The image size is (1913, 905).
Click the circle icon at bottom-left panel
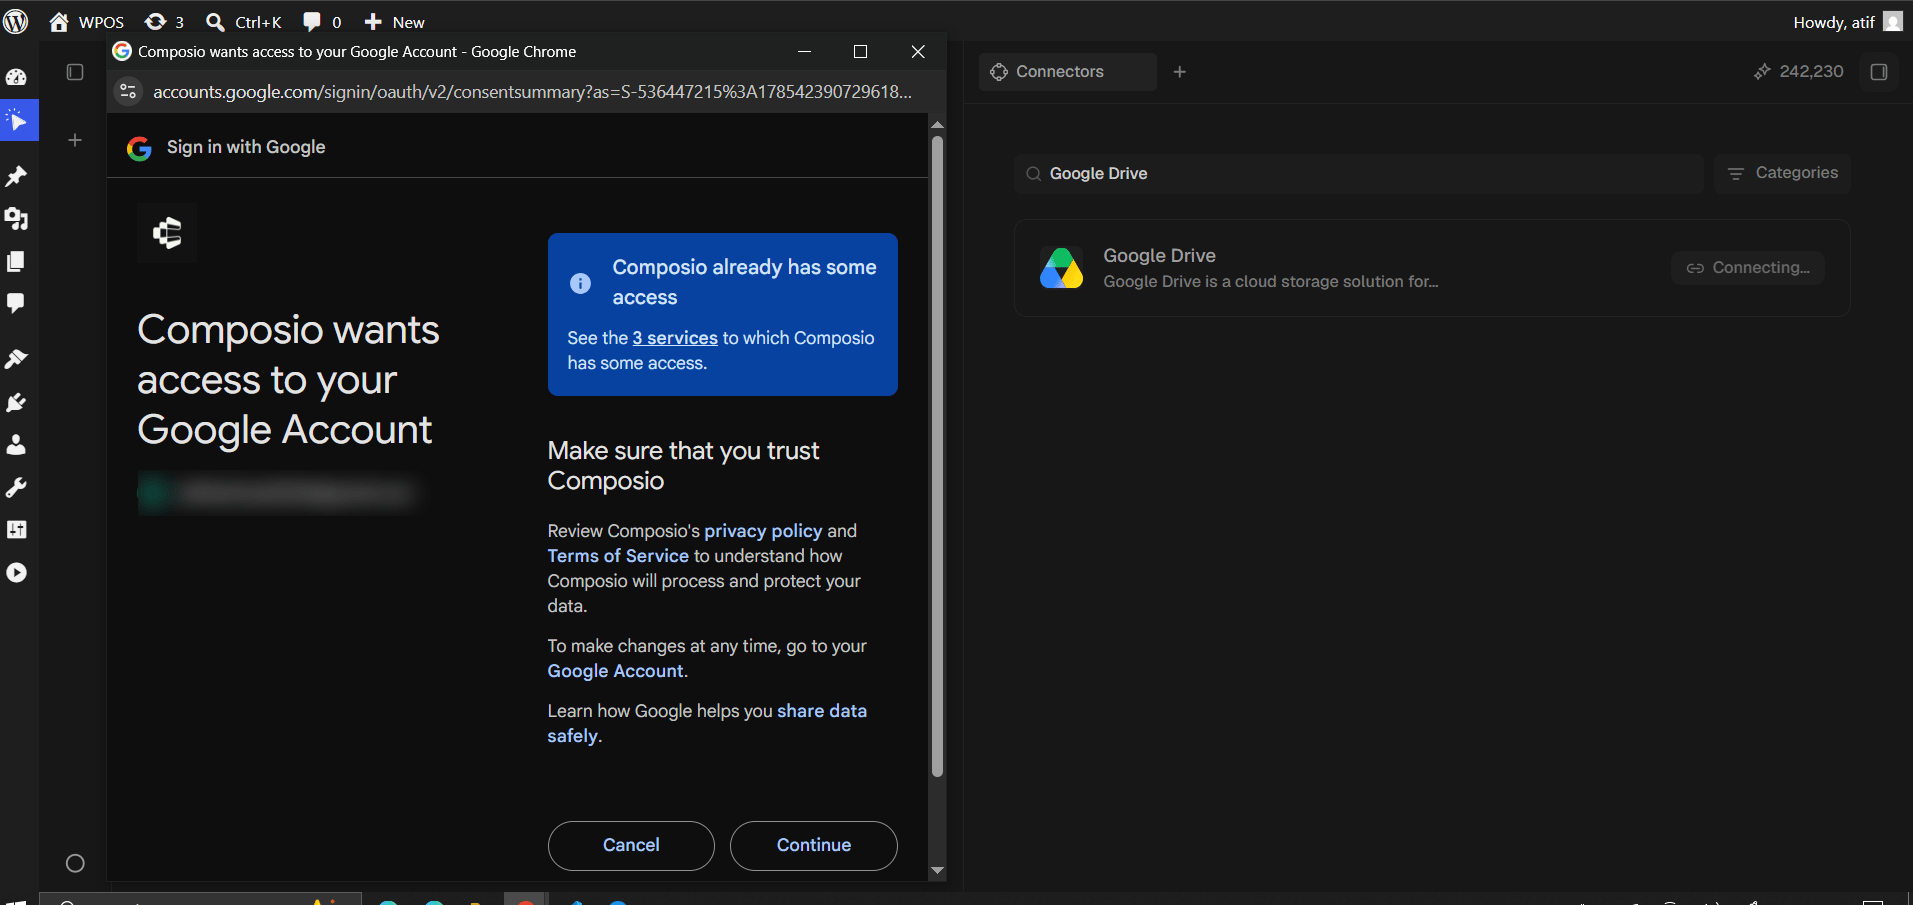(75, 863)
